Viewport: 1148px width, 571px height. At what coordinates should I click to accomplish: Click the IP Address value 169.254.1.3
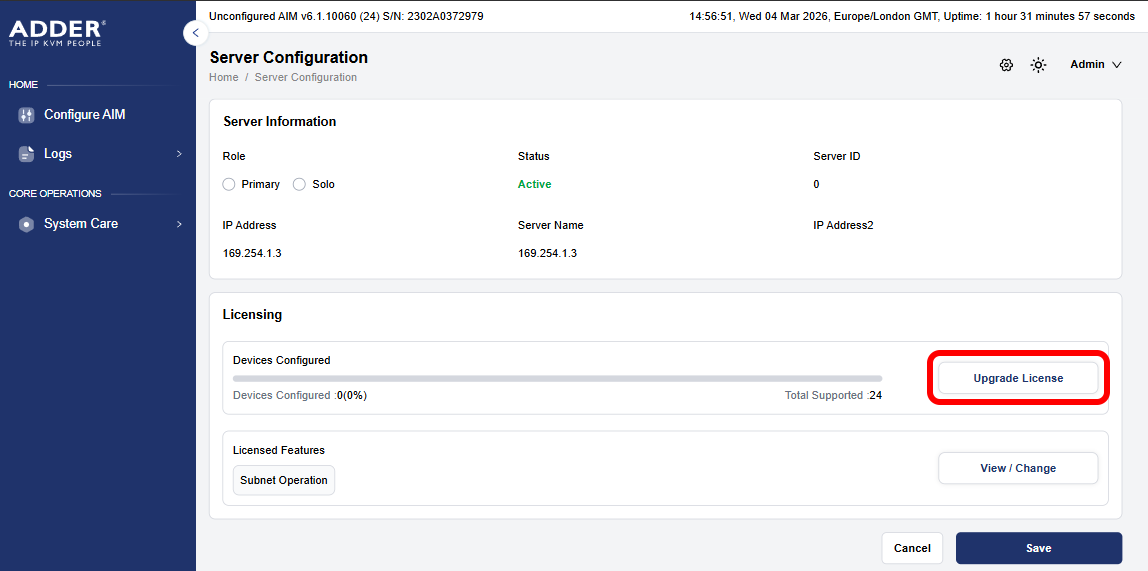(252, 253)
